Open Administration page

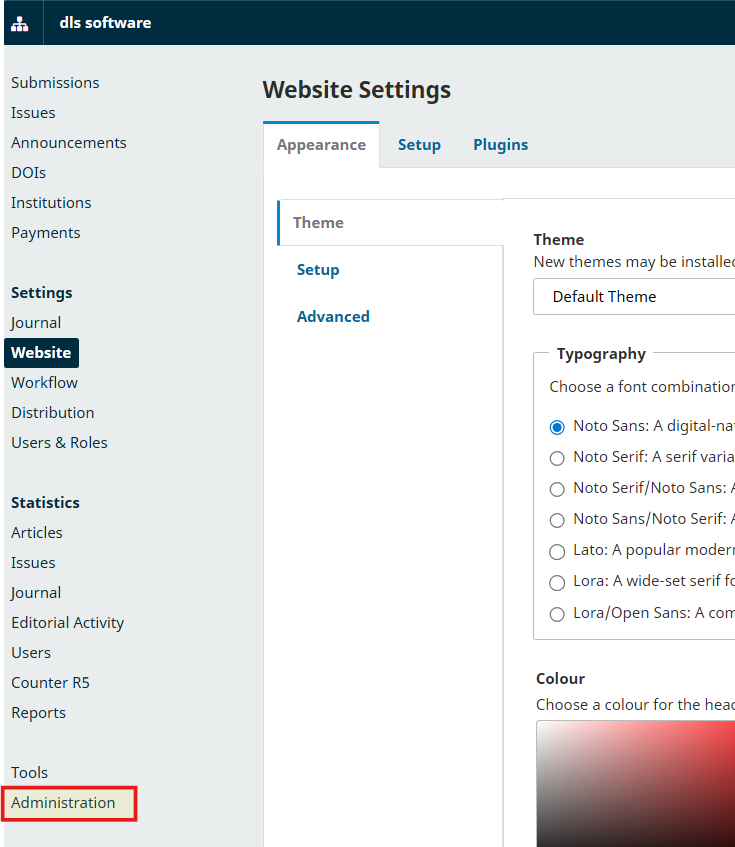63,803
